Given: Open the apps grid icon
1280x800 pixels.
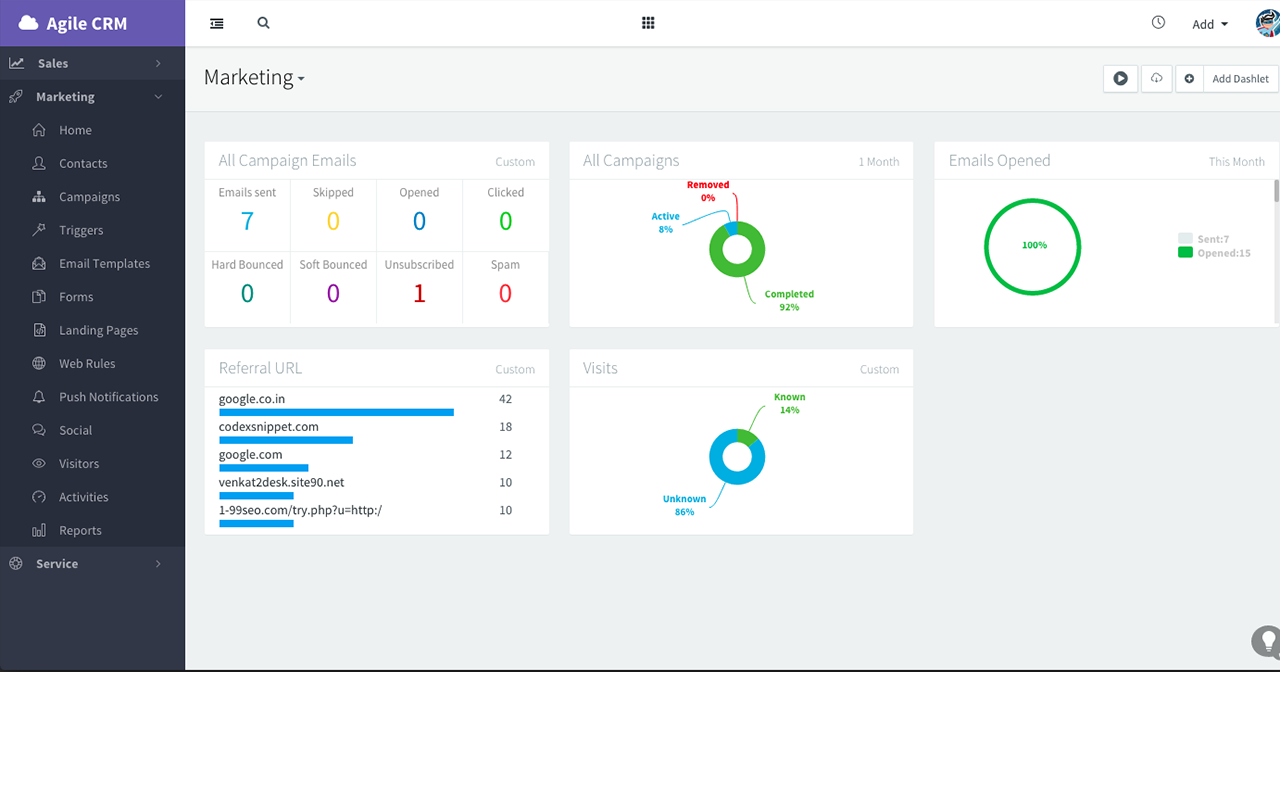Looking at the screenshot, I should [648, 21].
